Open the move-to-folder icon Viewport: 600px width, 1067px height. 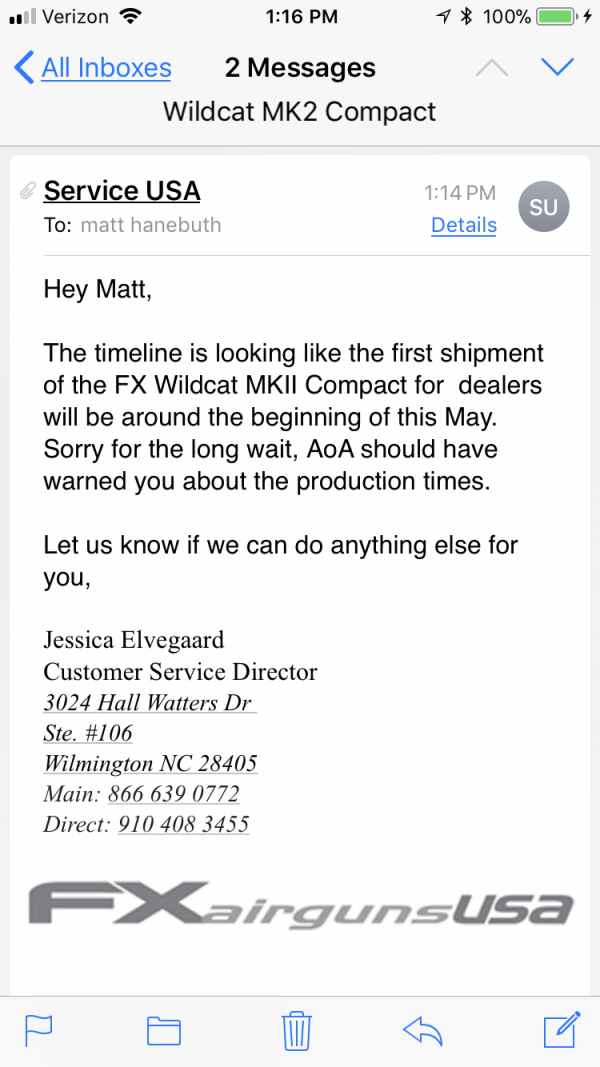(x=164, y=1031)
